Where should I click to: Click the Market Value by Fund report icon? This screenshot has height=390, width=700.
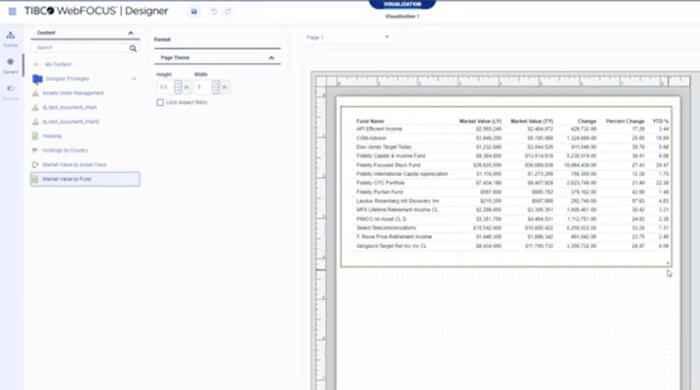coord(35,179)
